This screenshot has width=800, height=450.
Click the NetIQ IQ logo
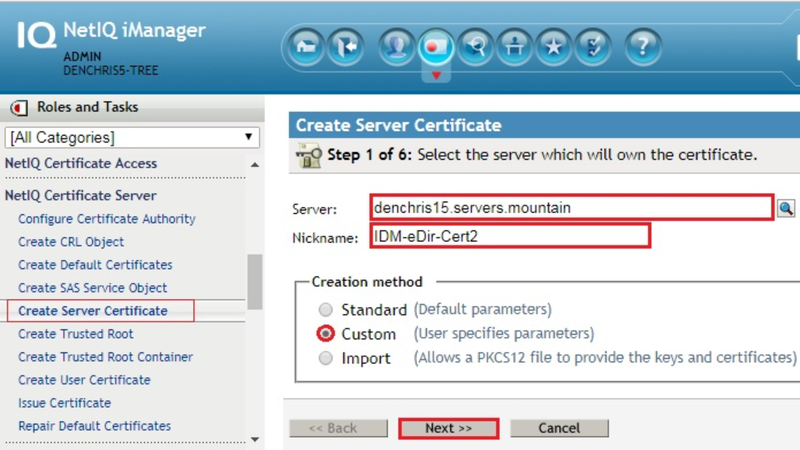point(36,35)
